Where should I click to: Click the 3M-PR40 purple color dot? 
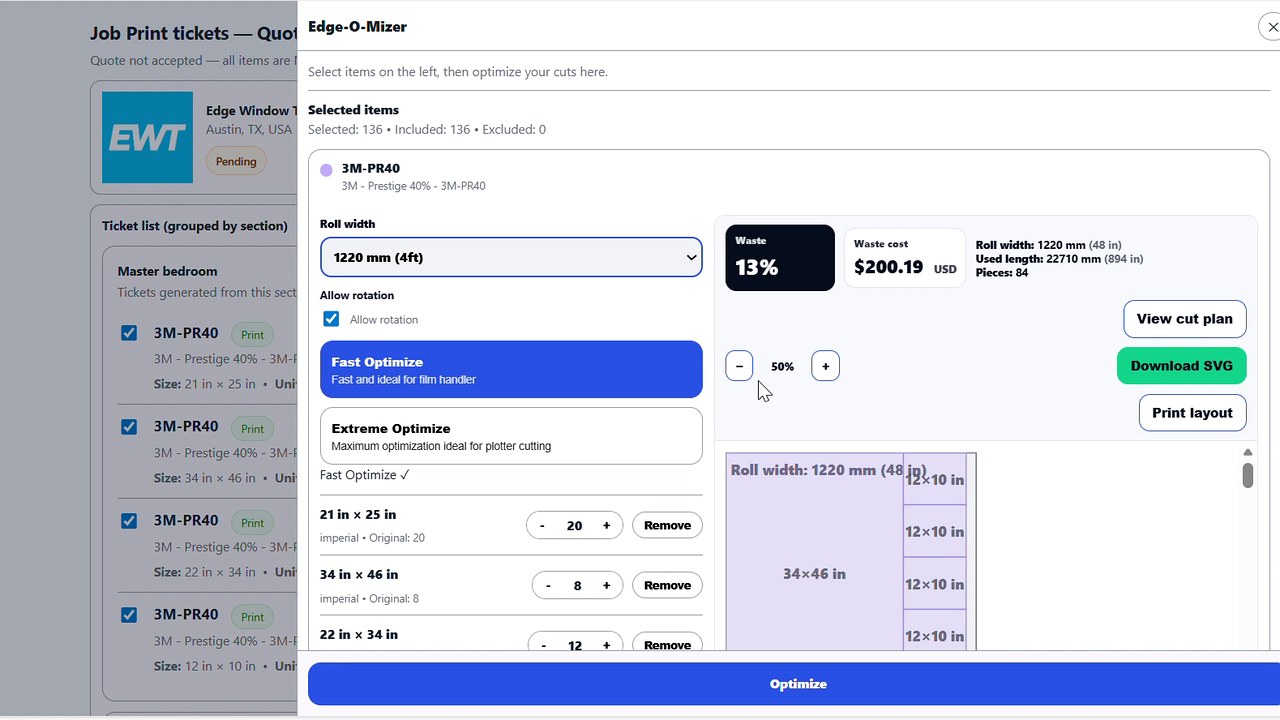point(326,170)
